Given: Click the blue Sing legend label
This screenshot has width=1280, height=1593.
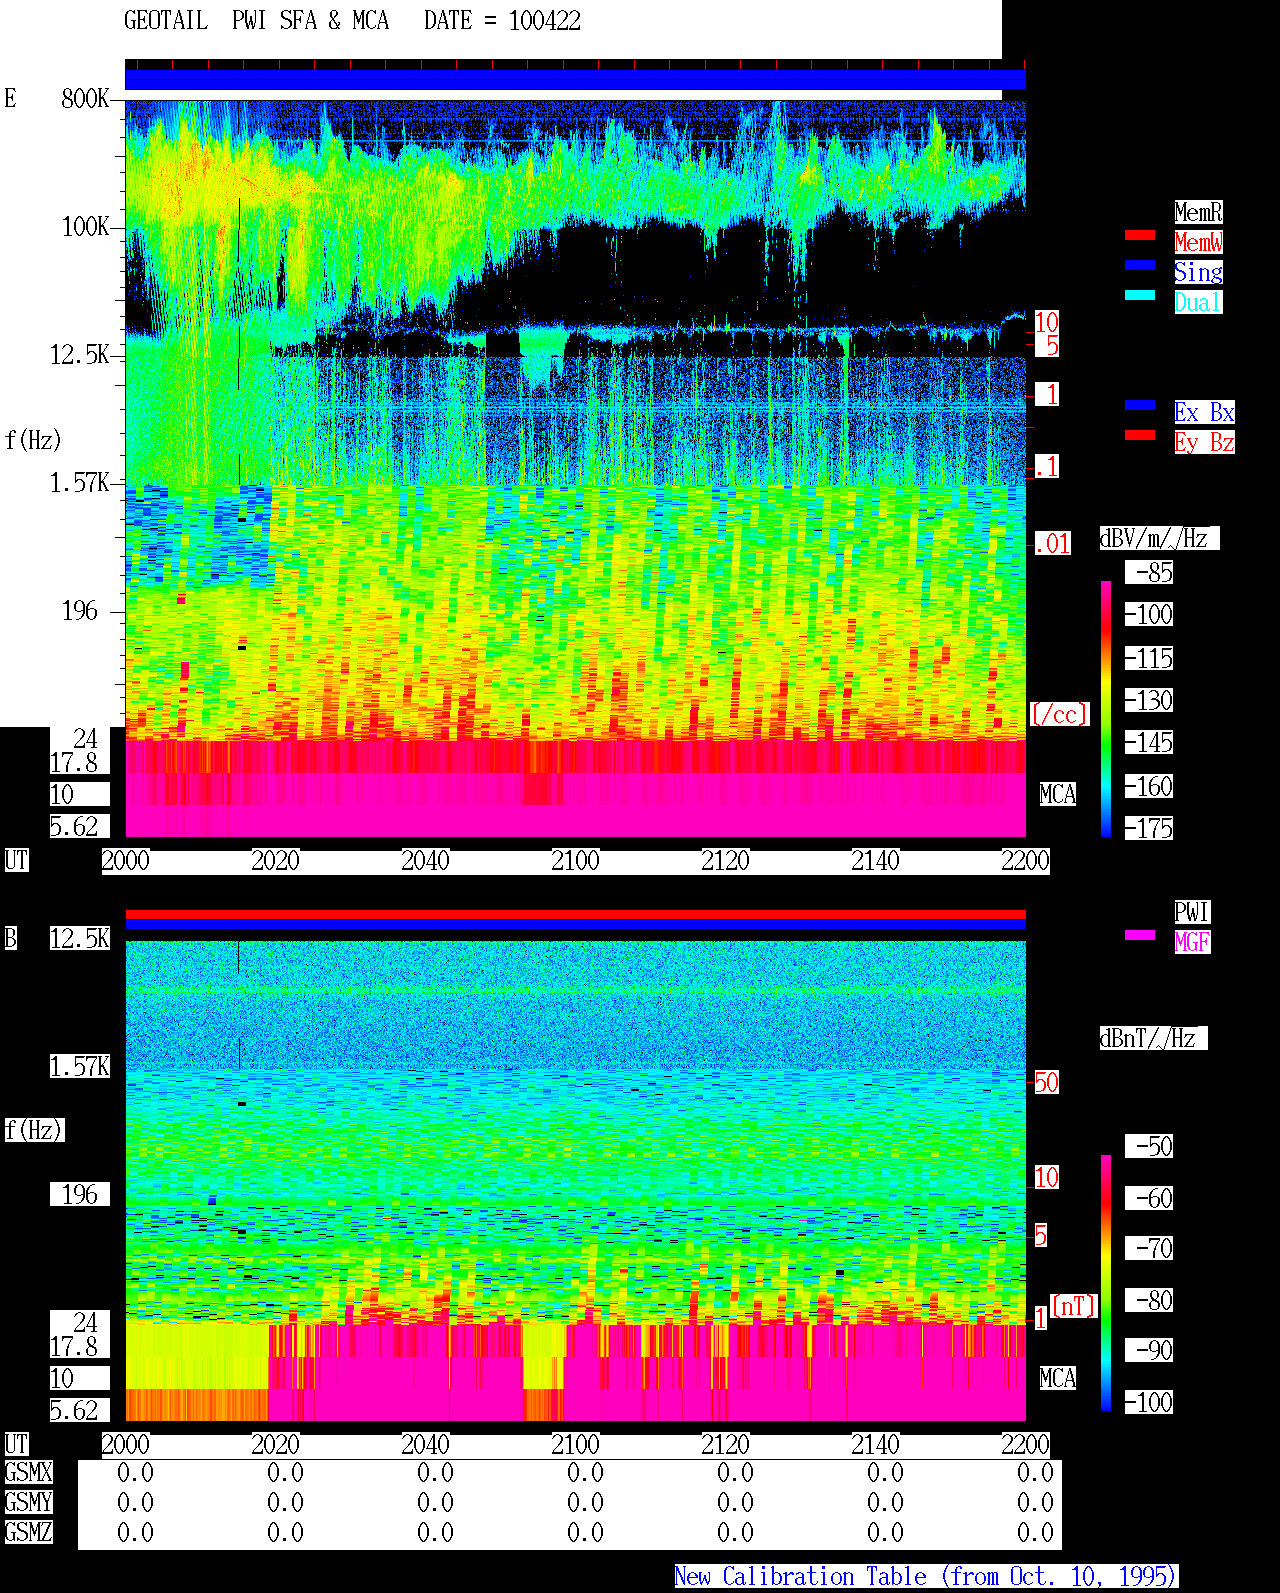Looking at the screenshot, I should tap(1198, 272).
